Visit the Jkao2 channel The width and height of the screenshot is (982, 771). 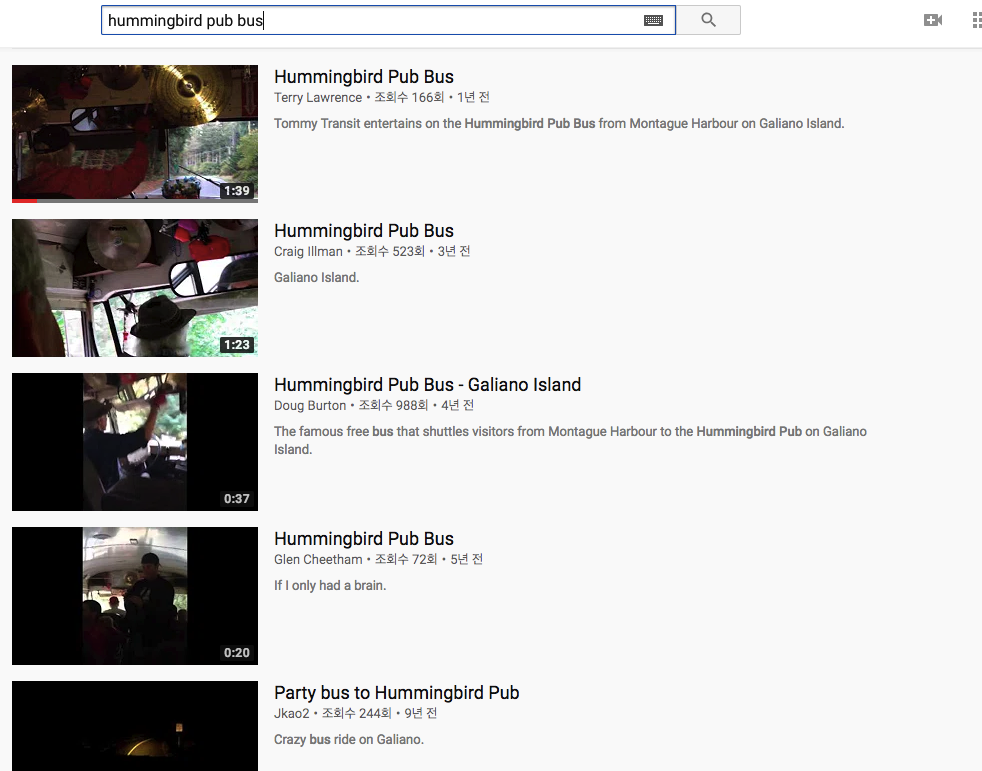click(x=292, y=713)
